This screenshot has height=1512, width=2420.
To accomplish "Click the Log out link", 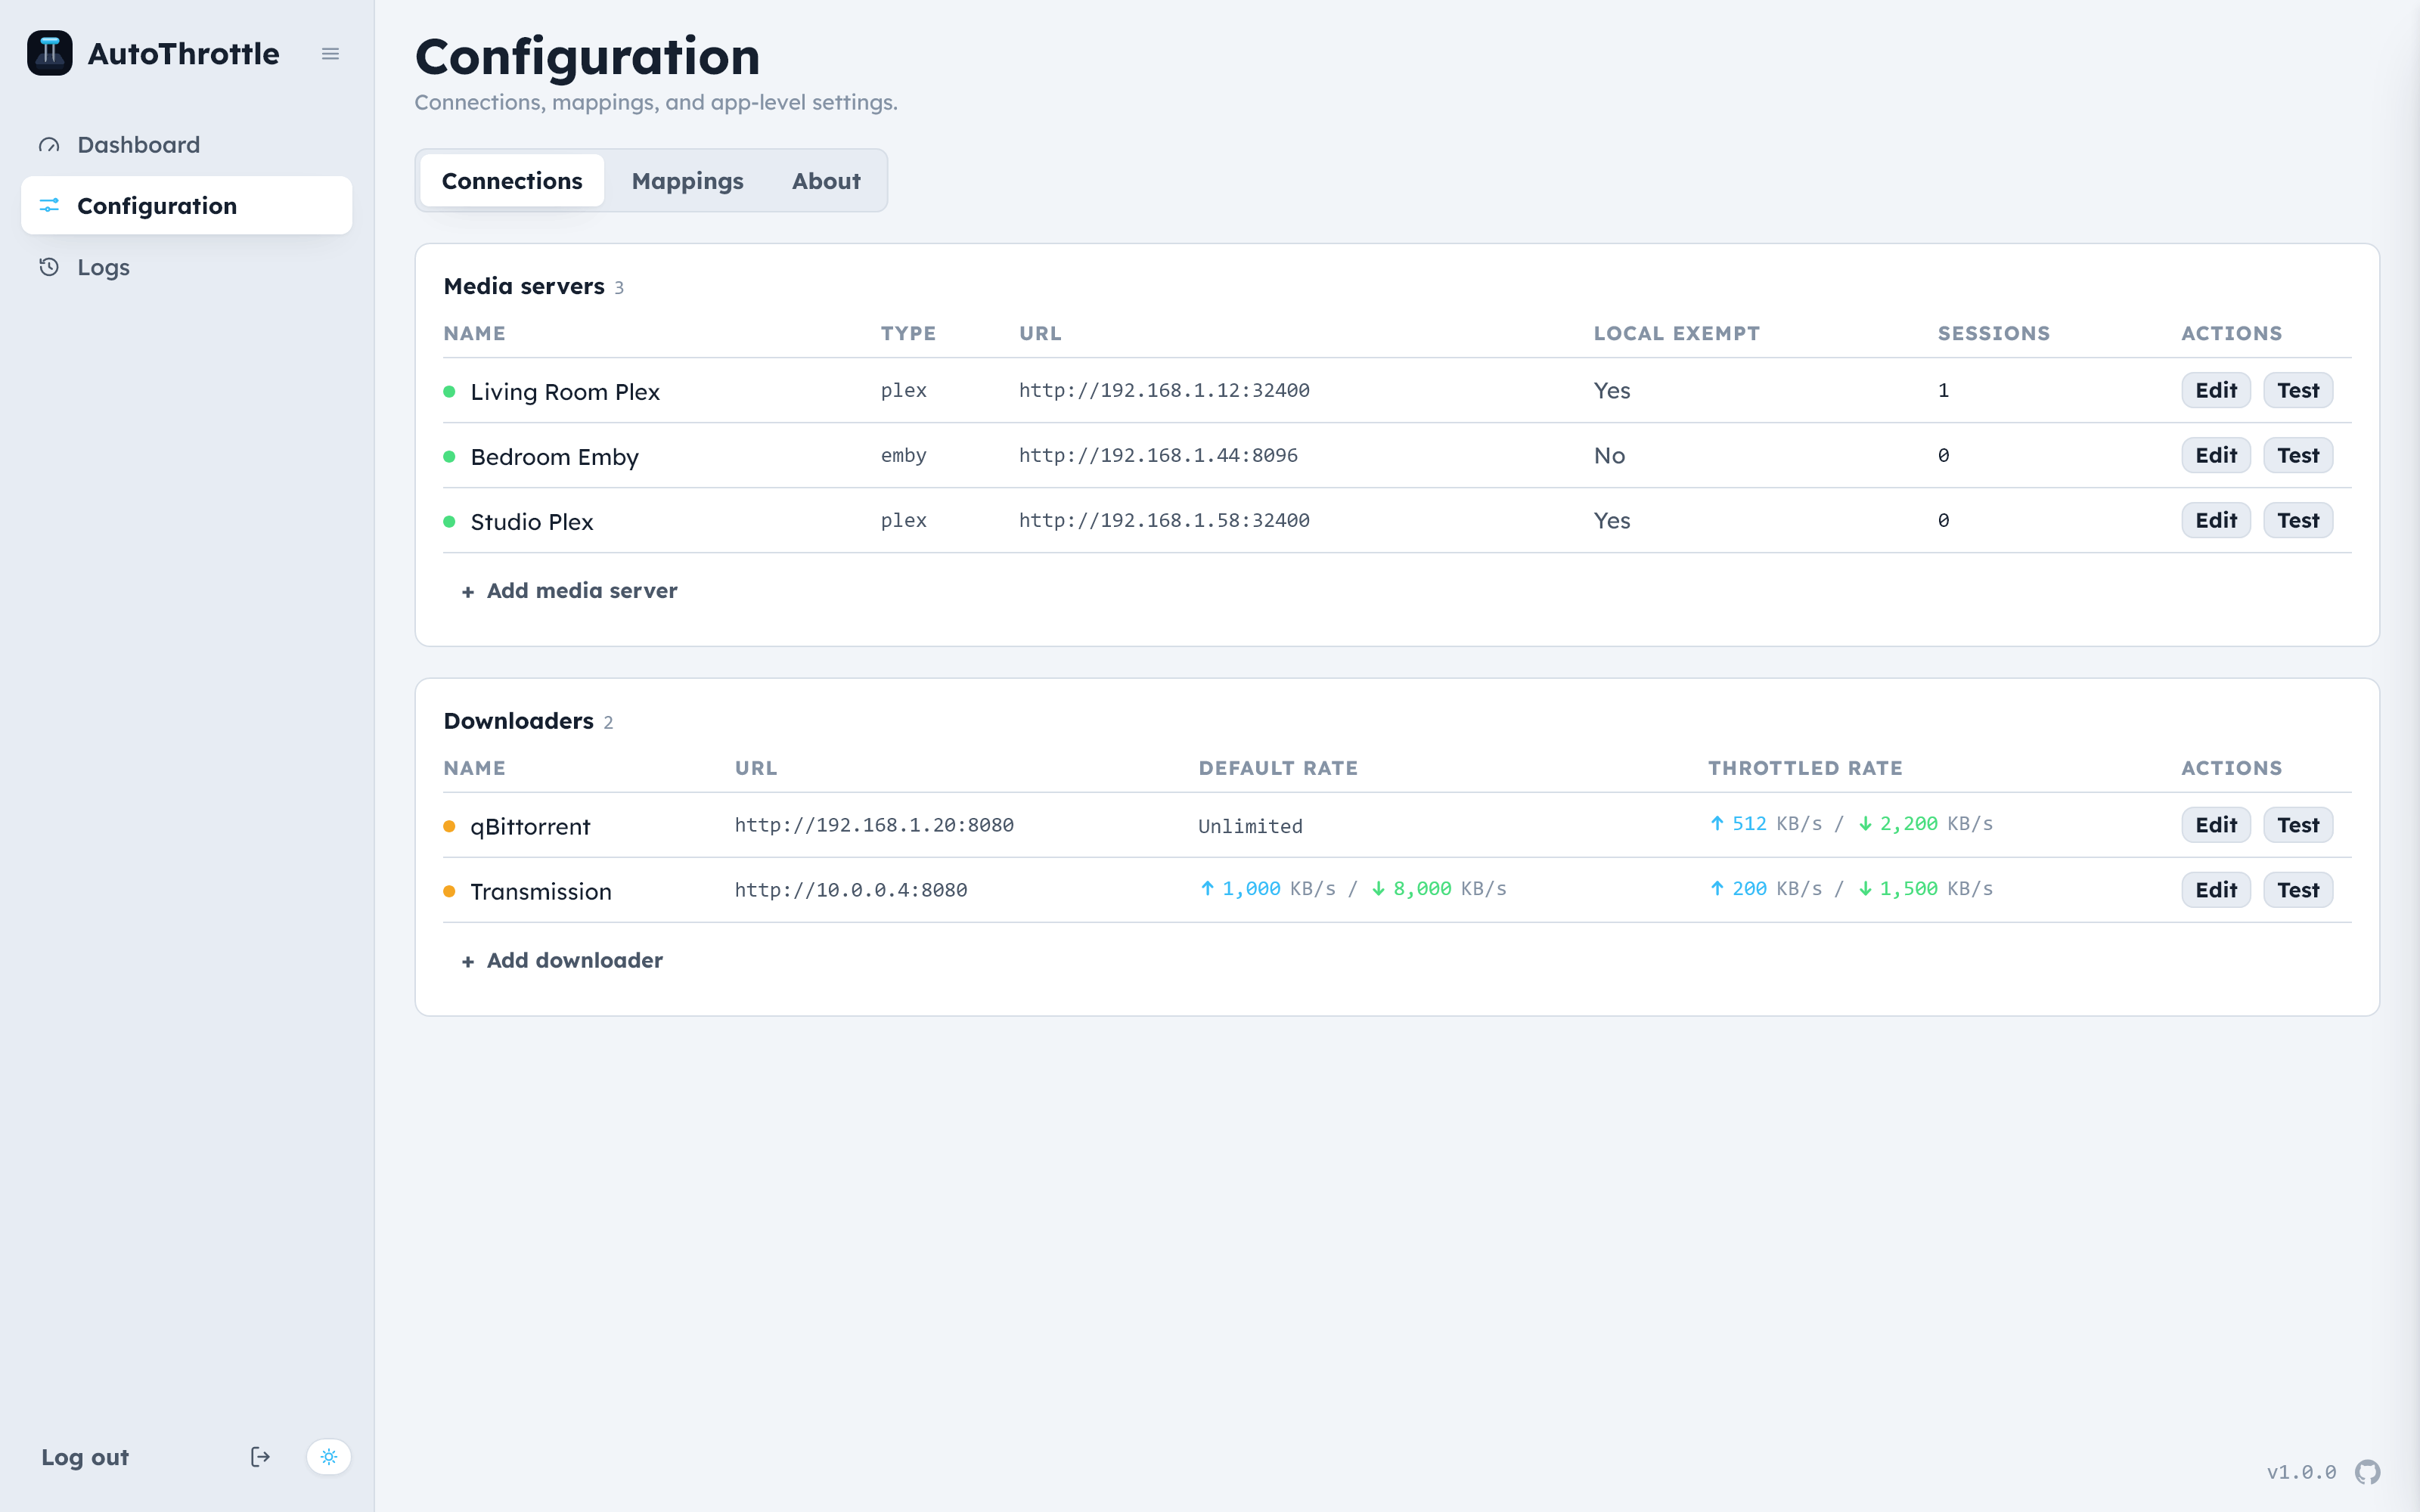I will (x=85, y=1457).
